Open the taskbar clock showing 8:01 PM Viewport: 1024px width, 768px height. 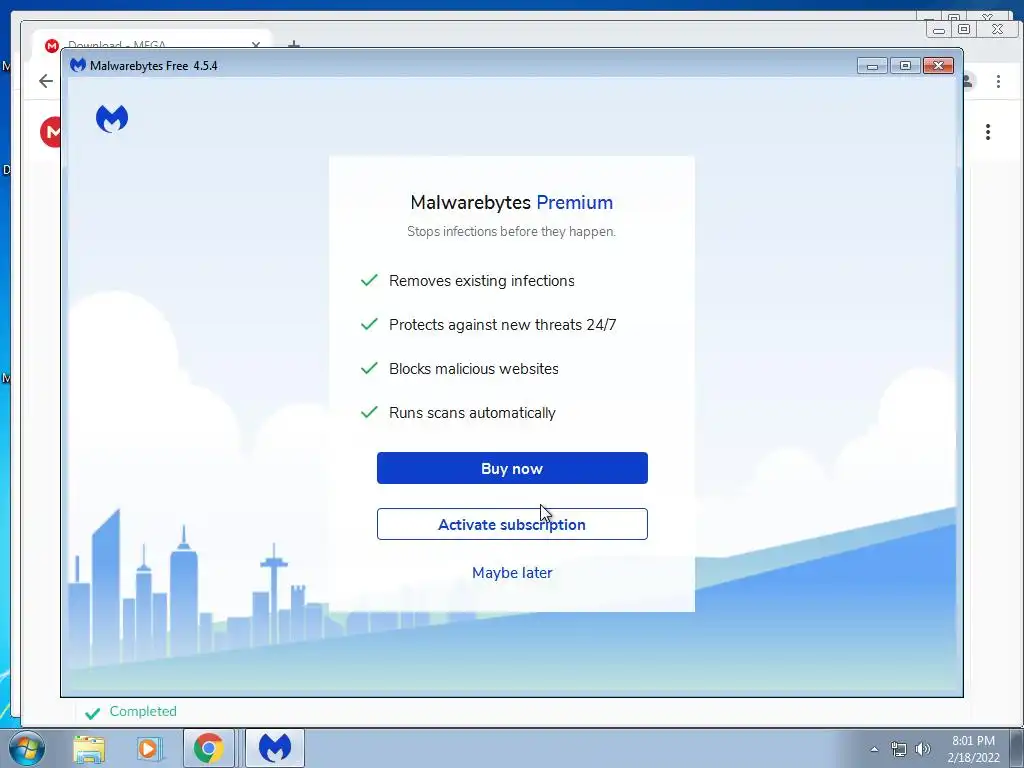[973, 749]
